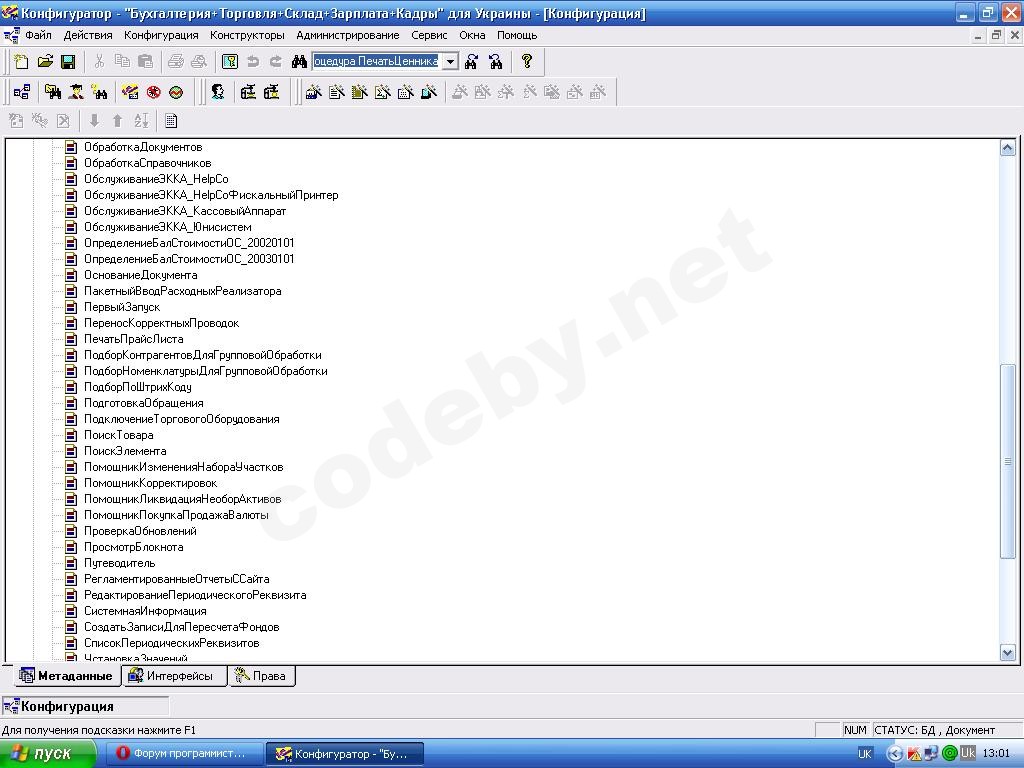1024x768 pixels.
Task: Select ОбслуживаниеЭККА_КассовыйАппарат item
Action: click(185, 211)
